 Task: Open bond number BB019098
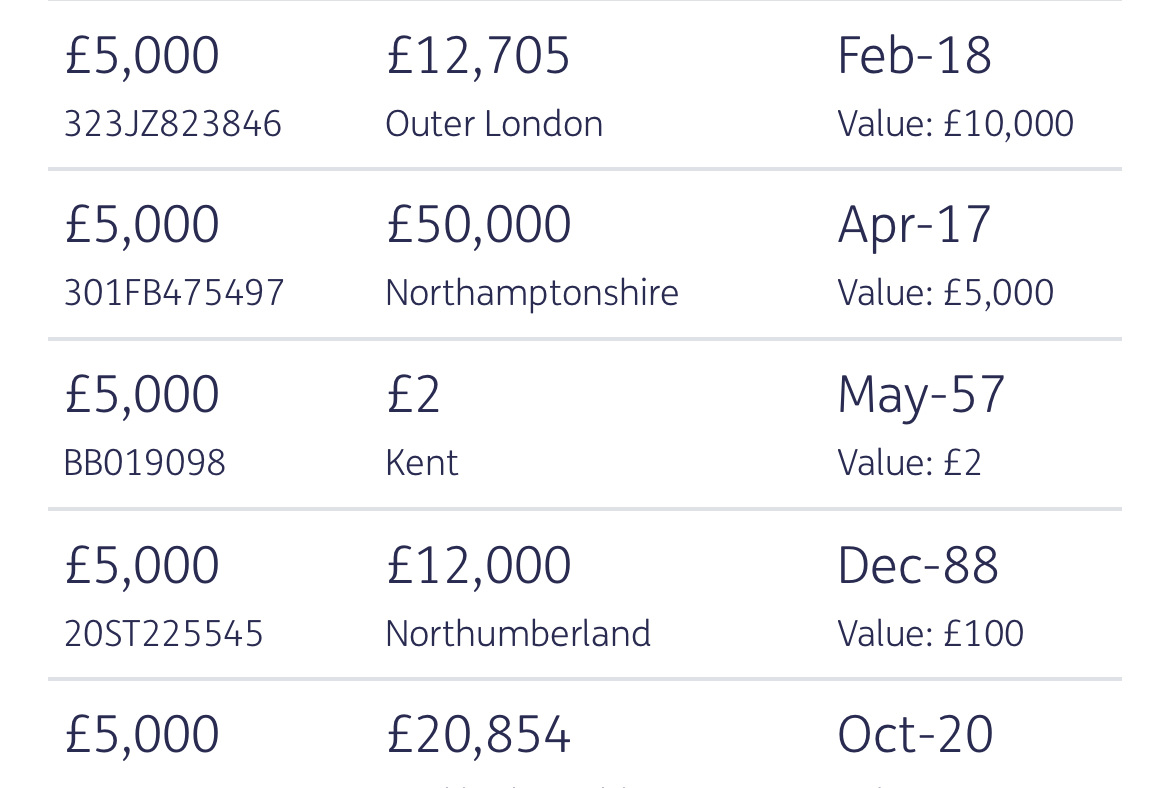145,463
